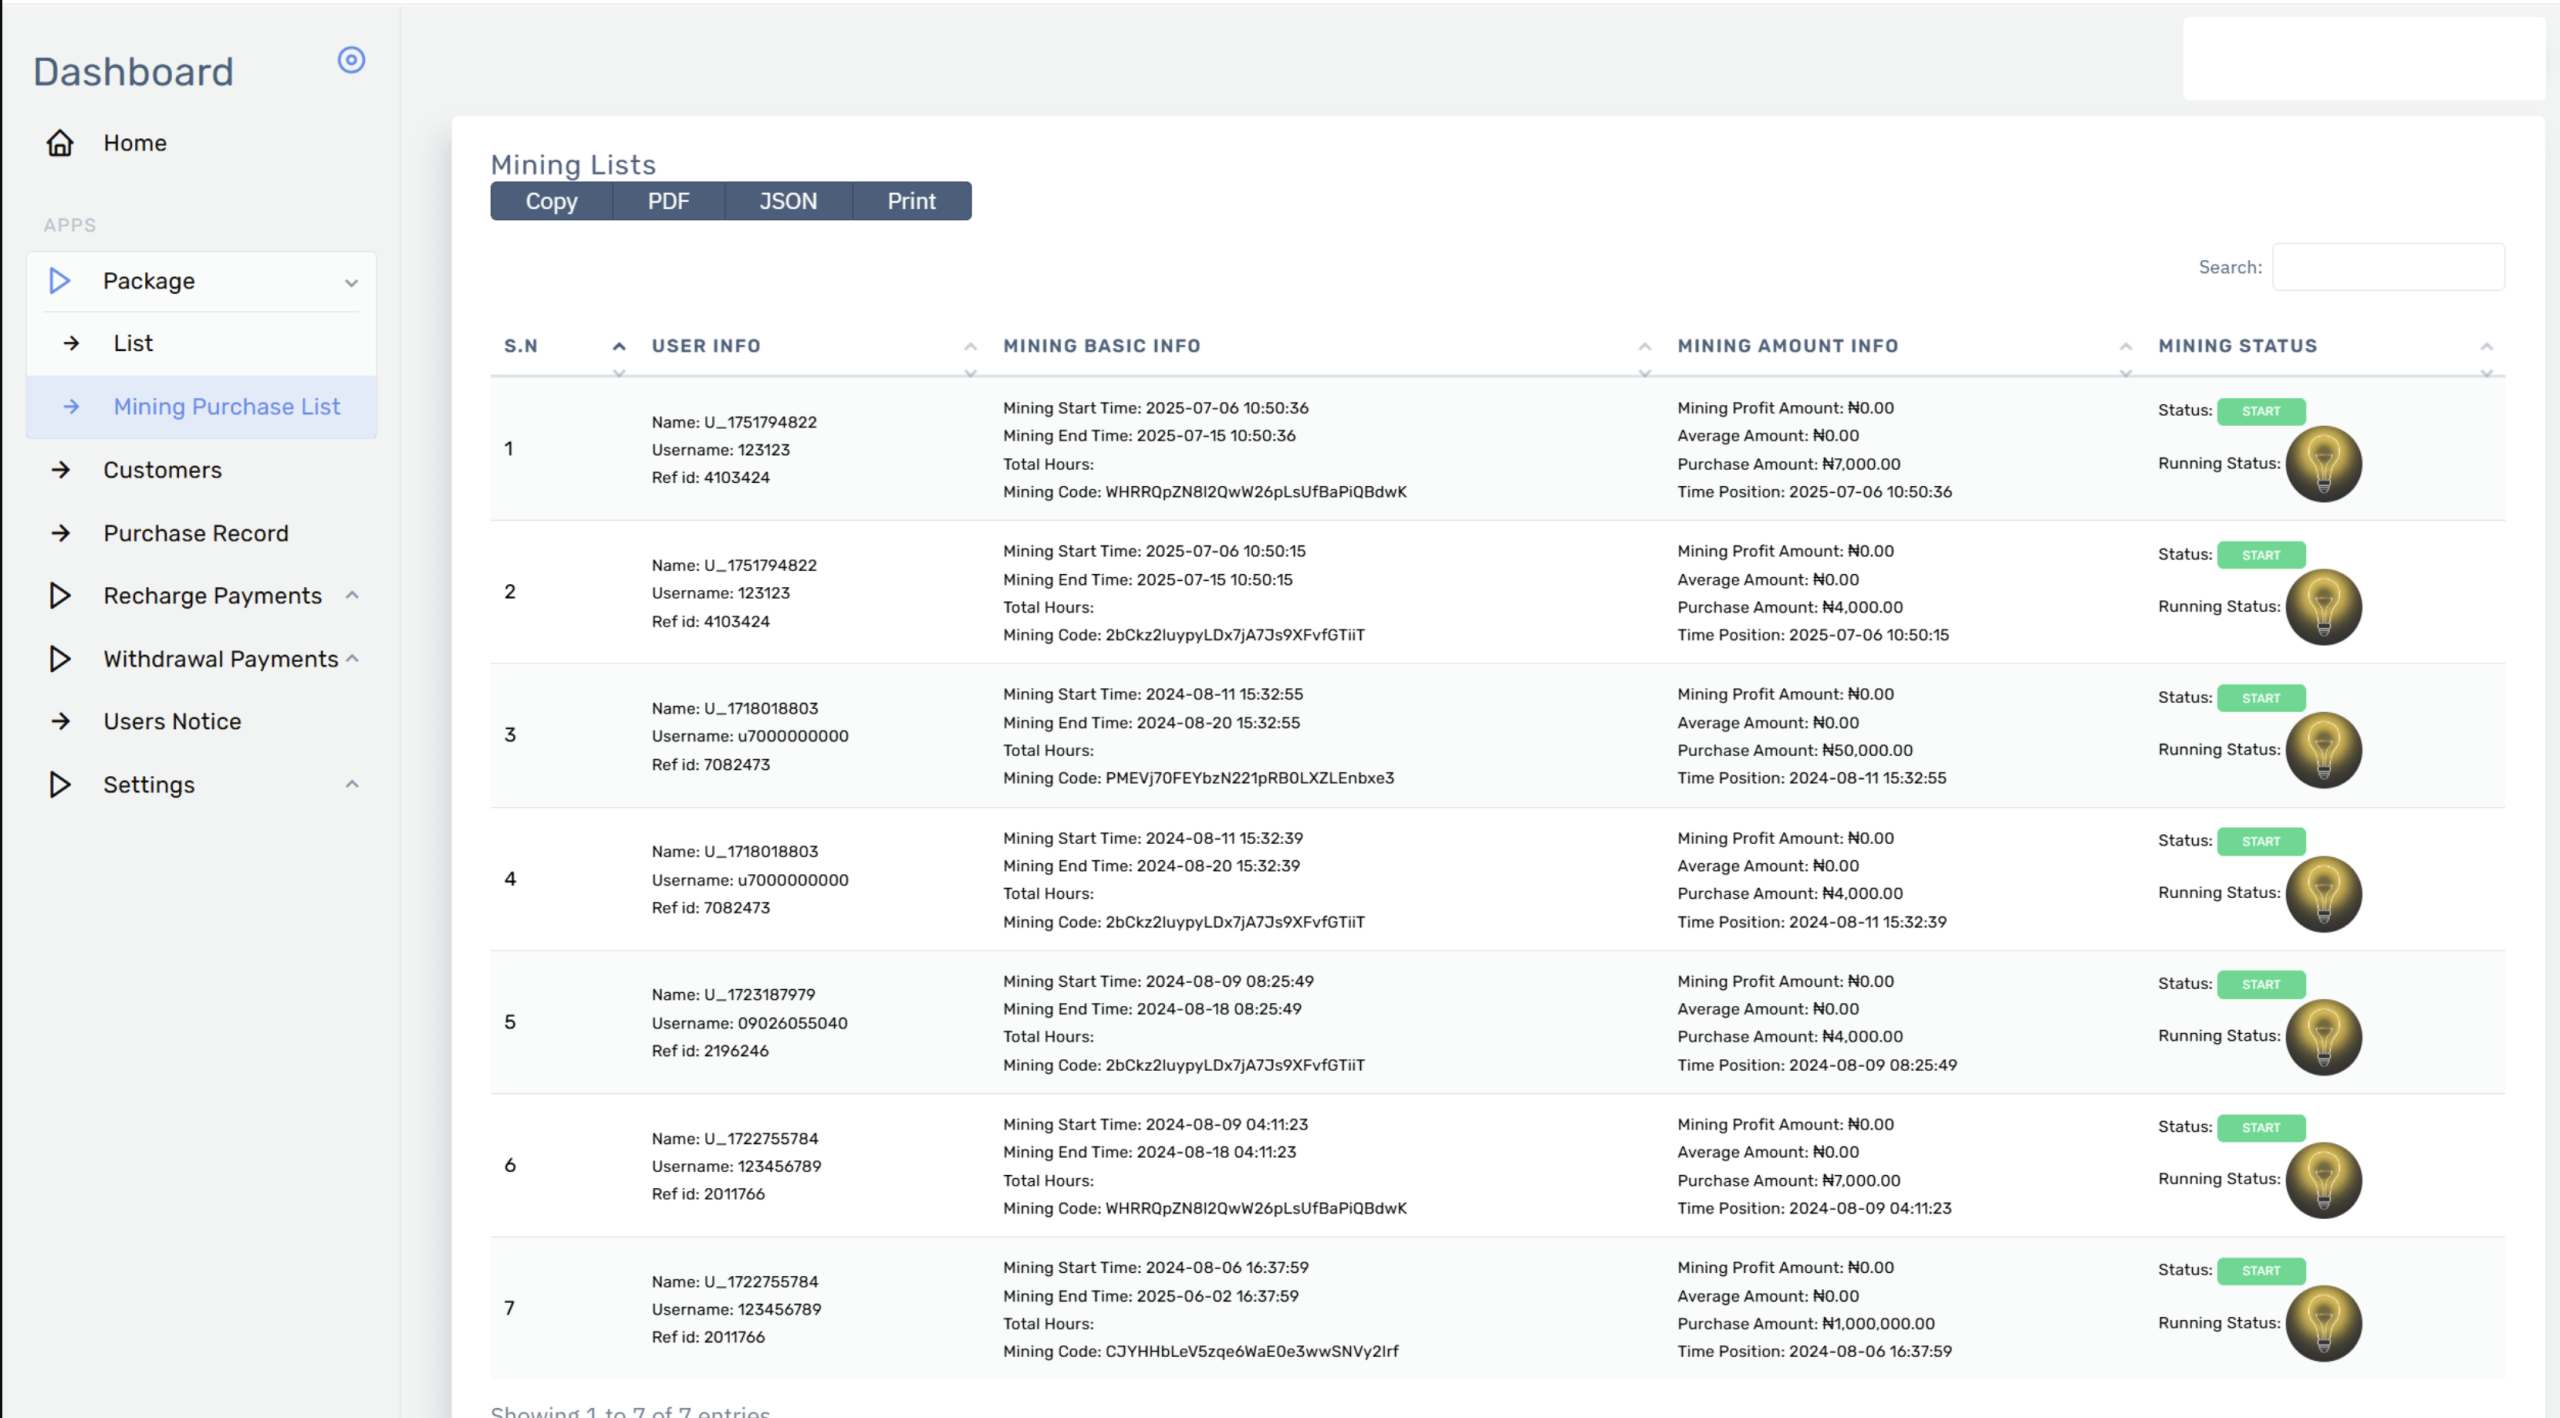This screenshot has width=2560, height=1418.
Task: Click the arrow icon next to Users Notice
Action: pos(61,721)
